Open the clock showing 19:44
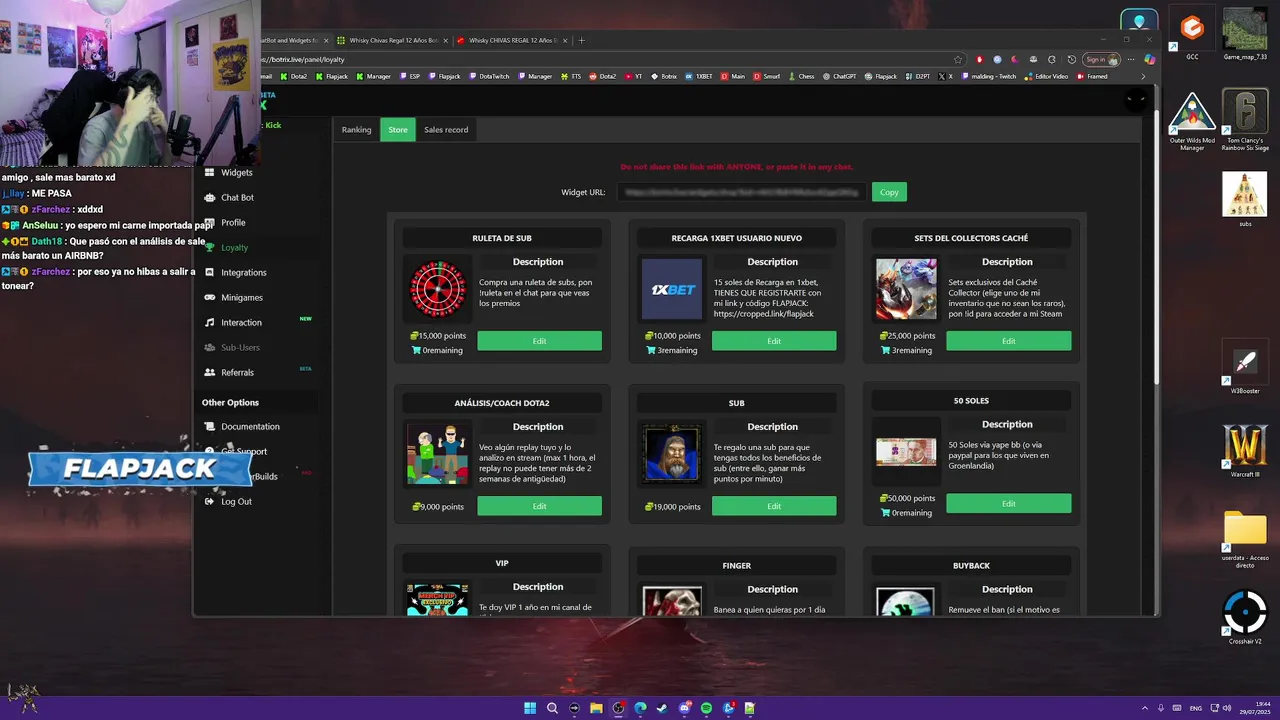The width and height of the screenshot is (1280, 720). [x=1257, y=708]
